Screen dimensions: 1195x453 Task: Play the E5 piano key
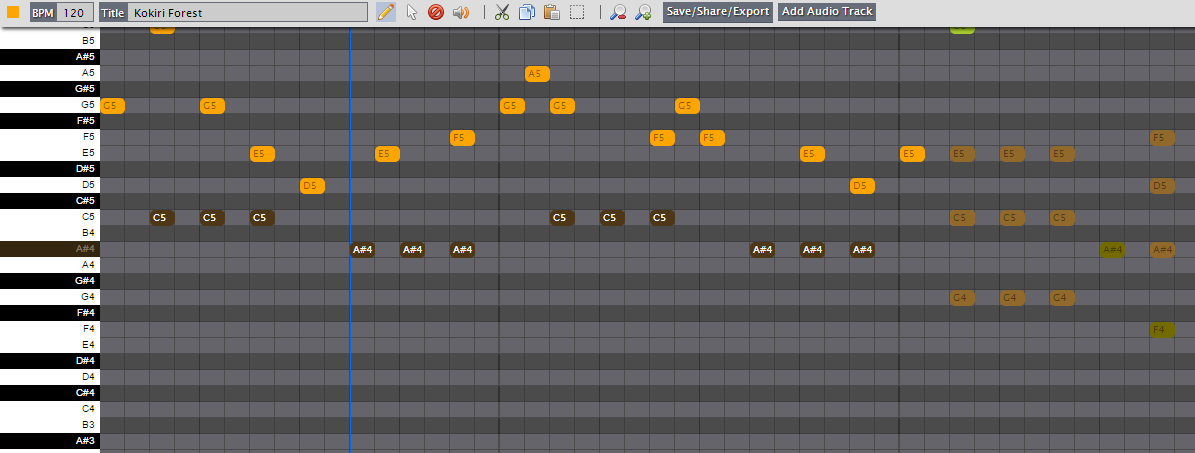pos(50,153)
